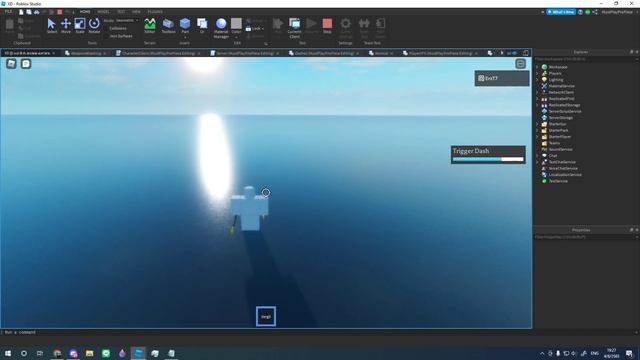Expand the Lighting tree node
Image resolution: width=640 pixels, height=360 pixels.
point(538,80)
